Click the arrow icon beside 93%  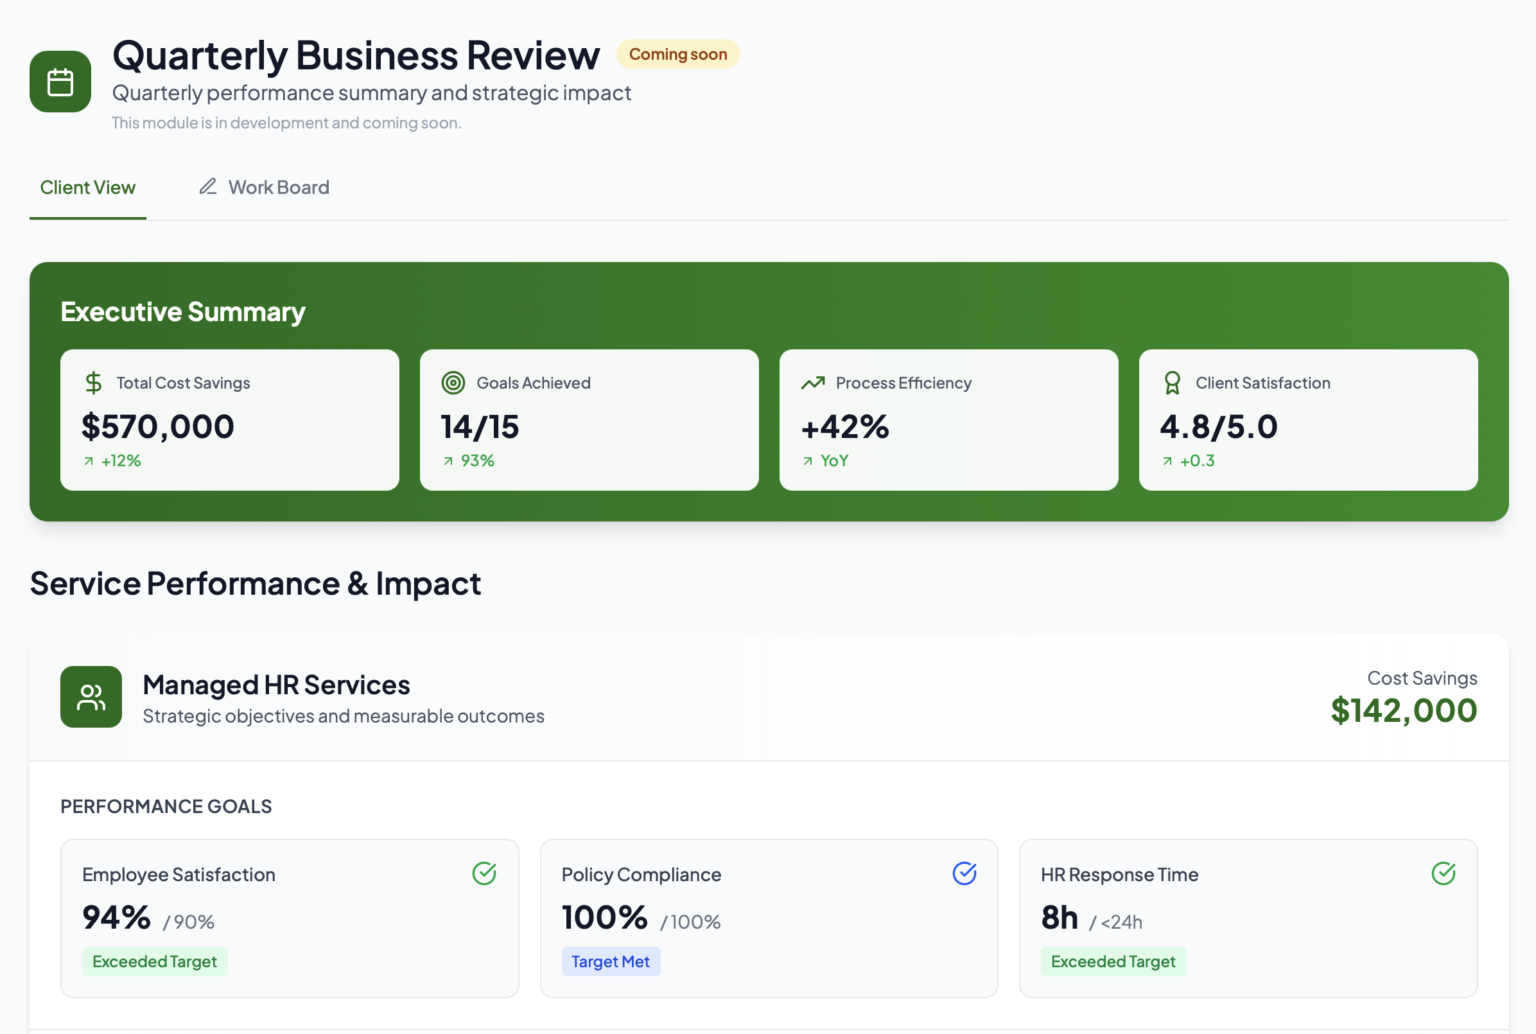pos(448,461)
